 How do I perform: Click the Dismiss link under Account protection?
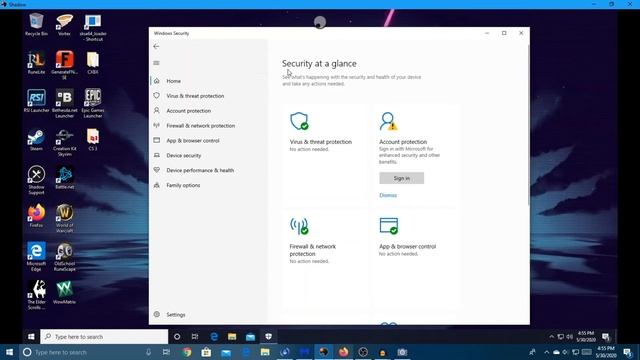coord(388,195)
